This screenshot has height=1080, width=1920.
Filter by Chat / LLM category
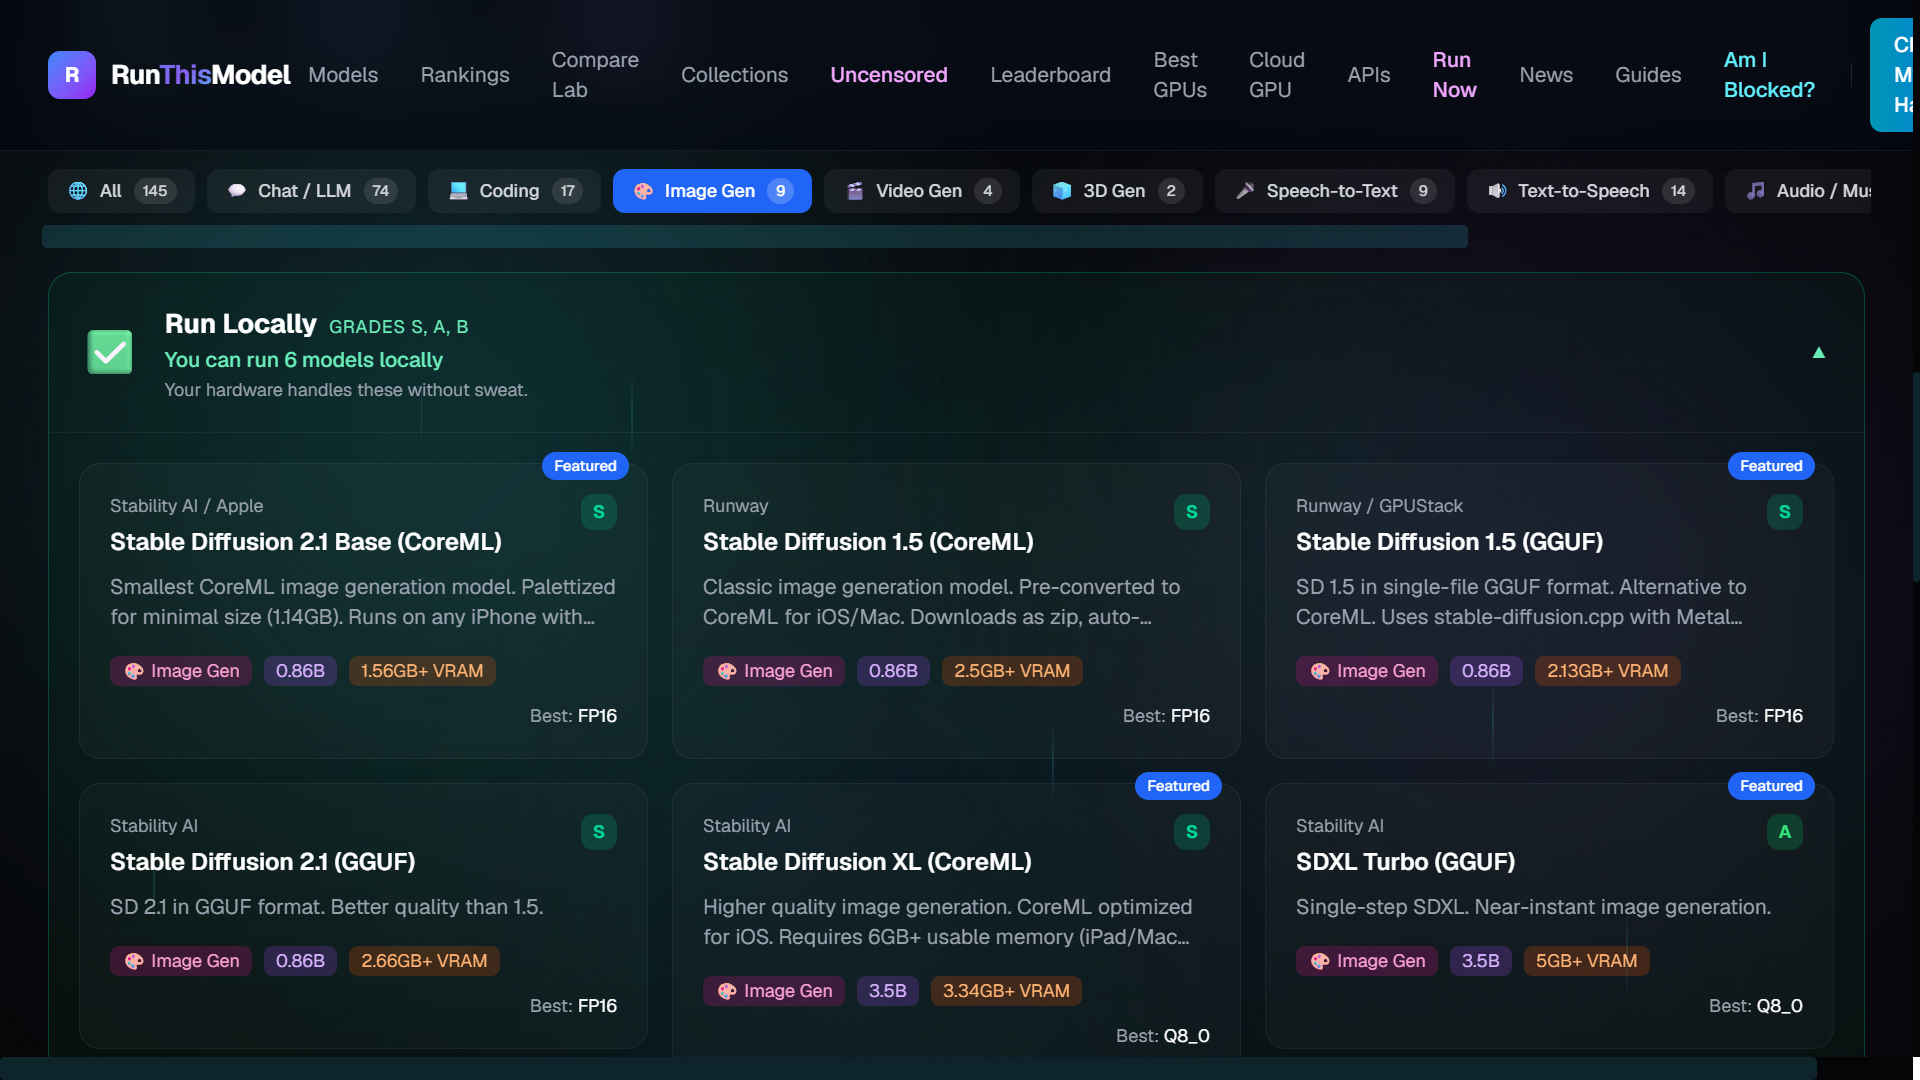tap(311, 191)
